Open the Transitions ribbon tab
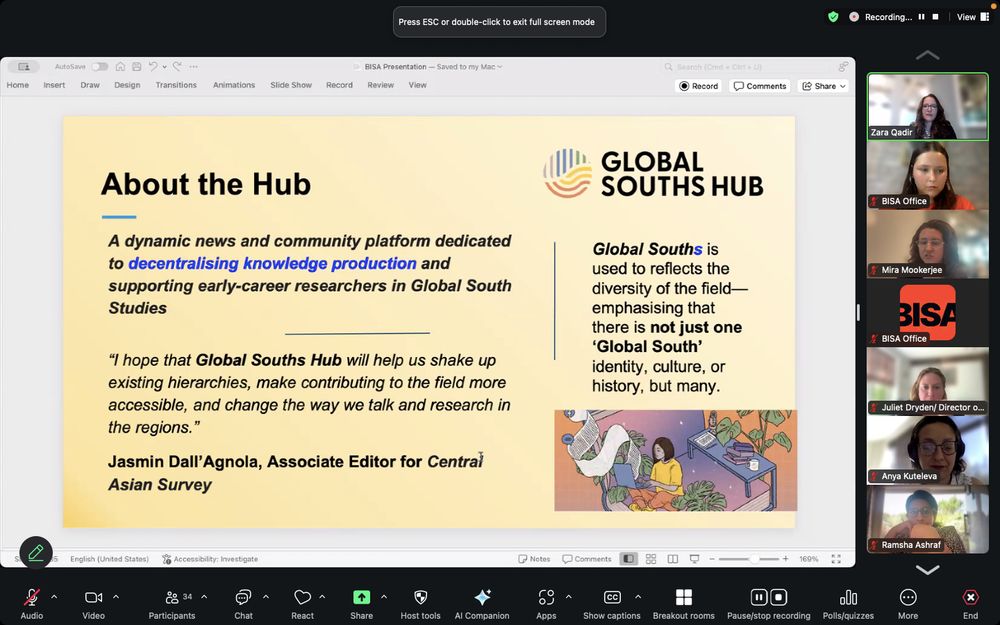 coord(176,85)
